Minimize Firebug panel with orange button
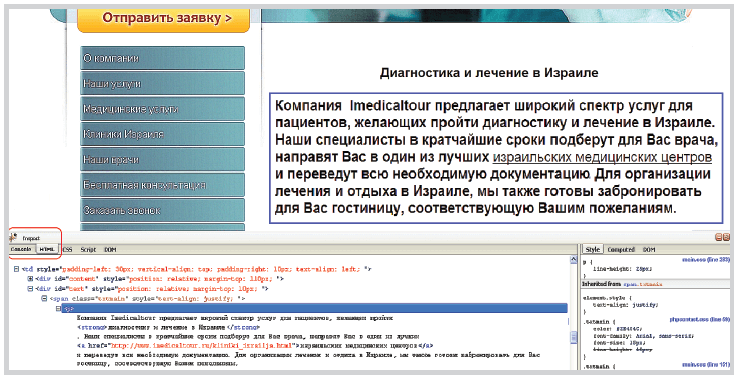 tap(719, 238)
